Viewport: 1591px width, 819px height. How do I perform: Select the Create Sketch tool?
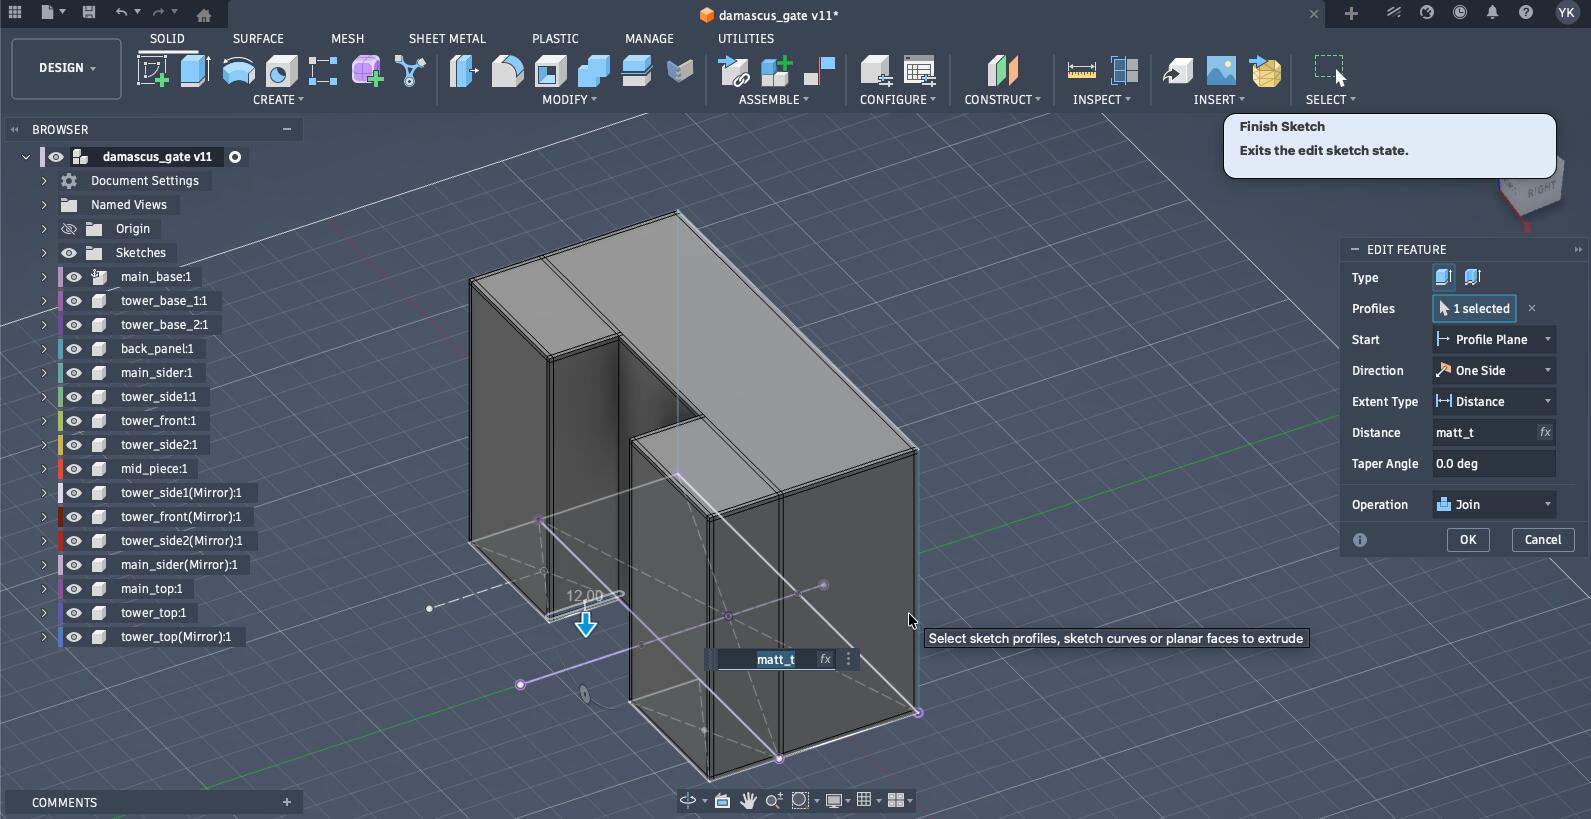pyautogui.click(x=153, y=71)
